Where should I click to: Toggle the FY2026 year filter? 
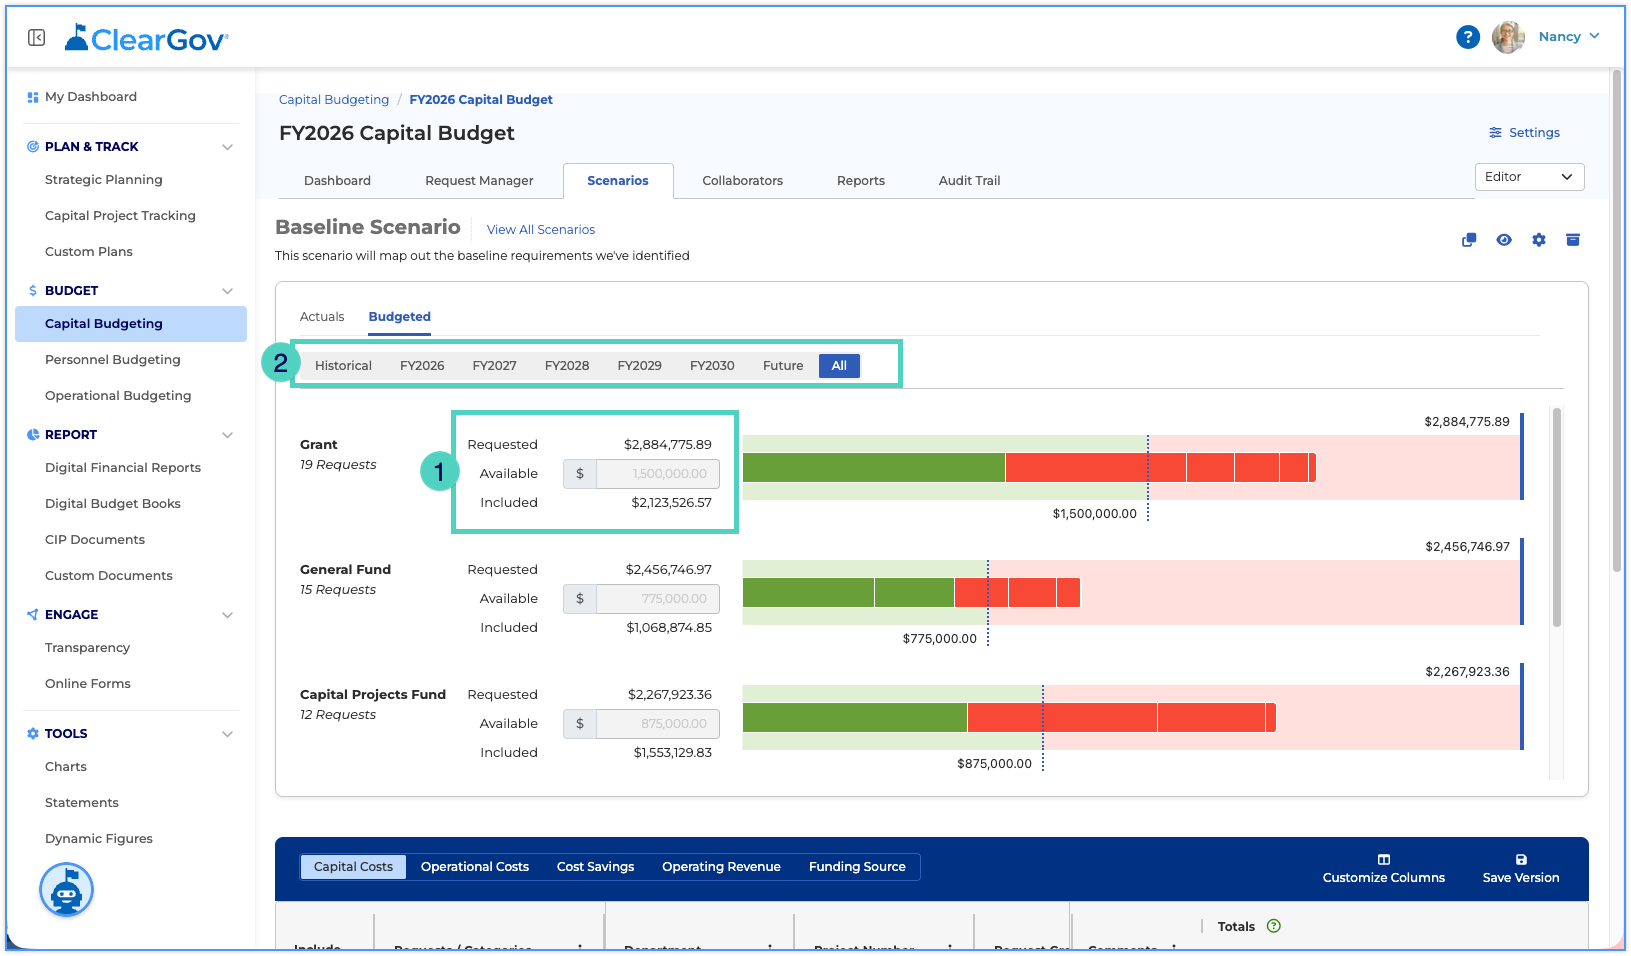click(422, 366)
